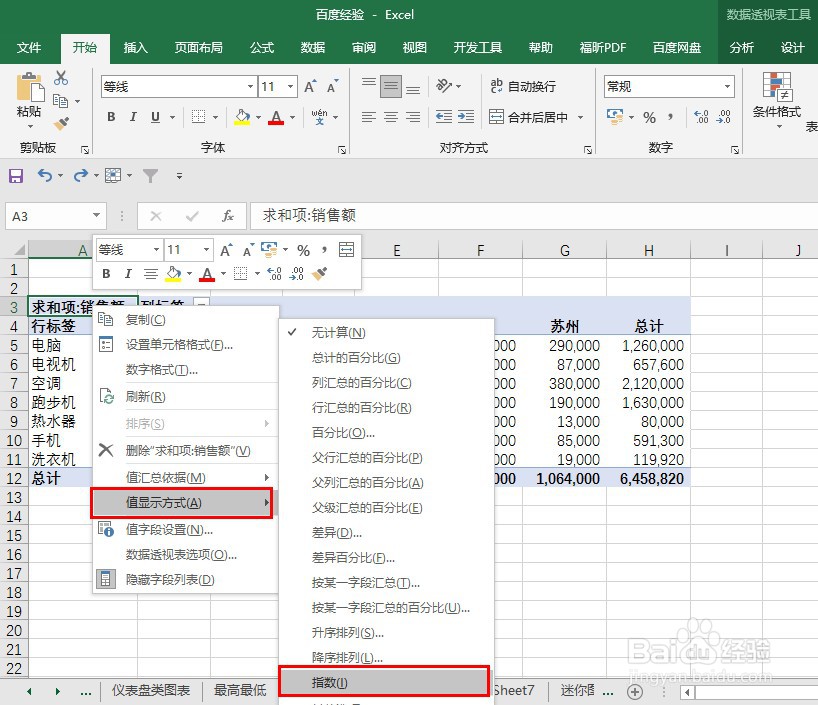Increase font size in the ribbon

click(x=310, y=87)
